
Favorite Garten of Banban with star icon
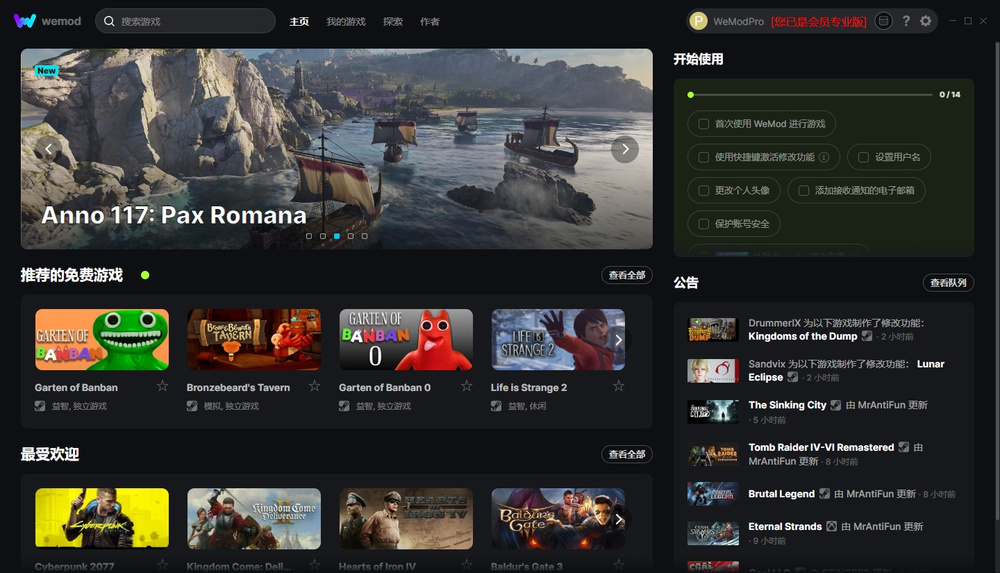[x=162, y=386]
